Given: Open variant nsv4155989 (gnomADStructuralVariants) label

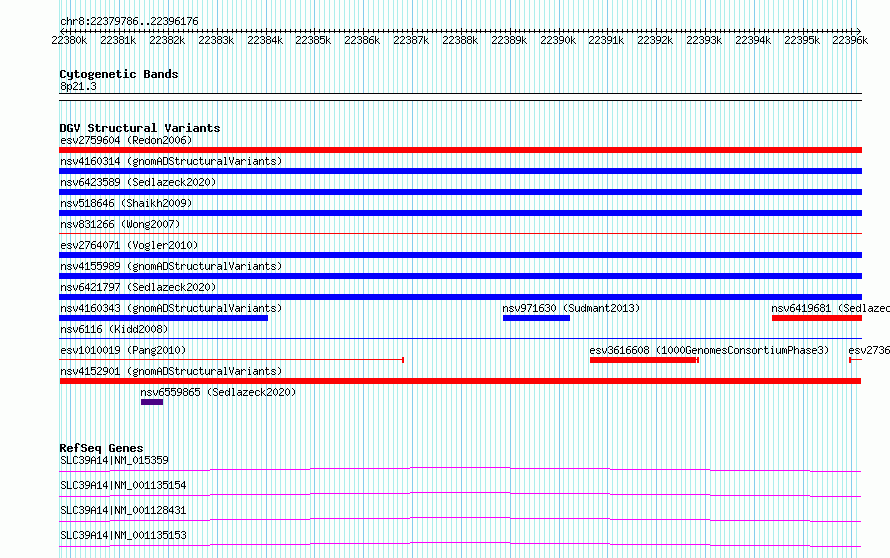Looking at the screenshot, I should coord(171,266).
